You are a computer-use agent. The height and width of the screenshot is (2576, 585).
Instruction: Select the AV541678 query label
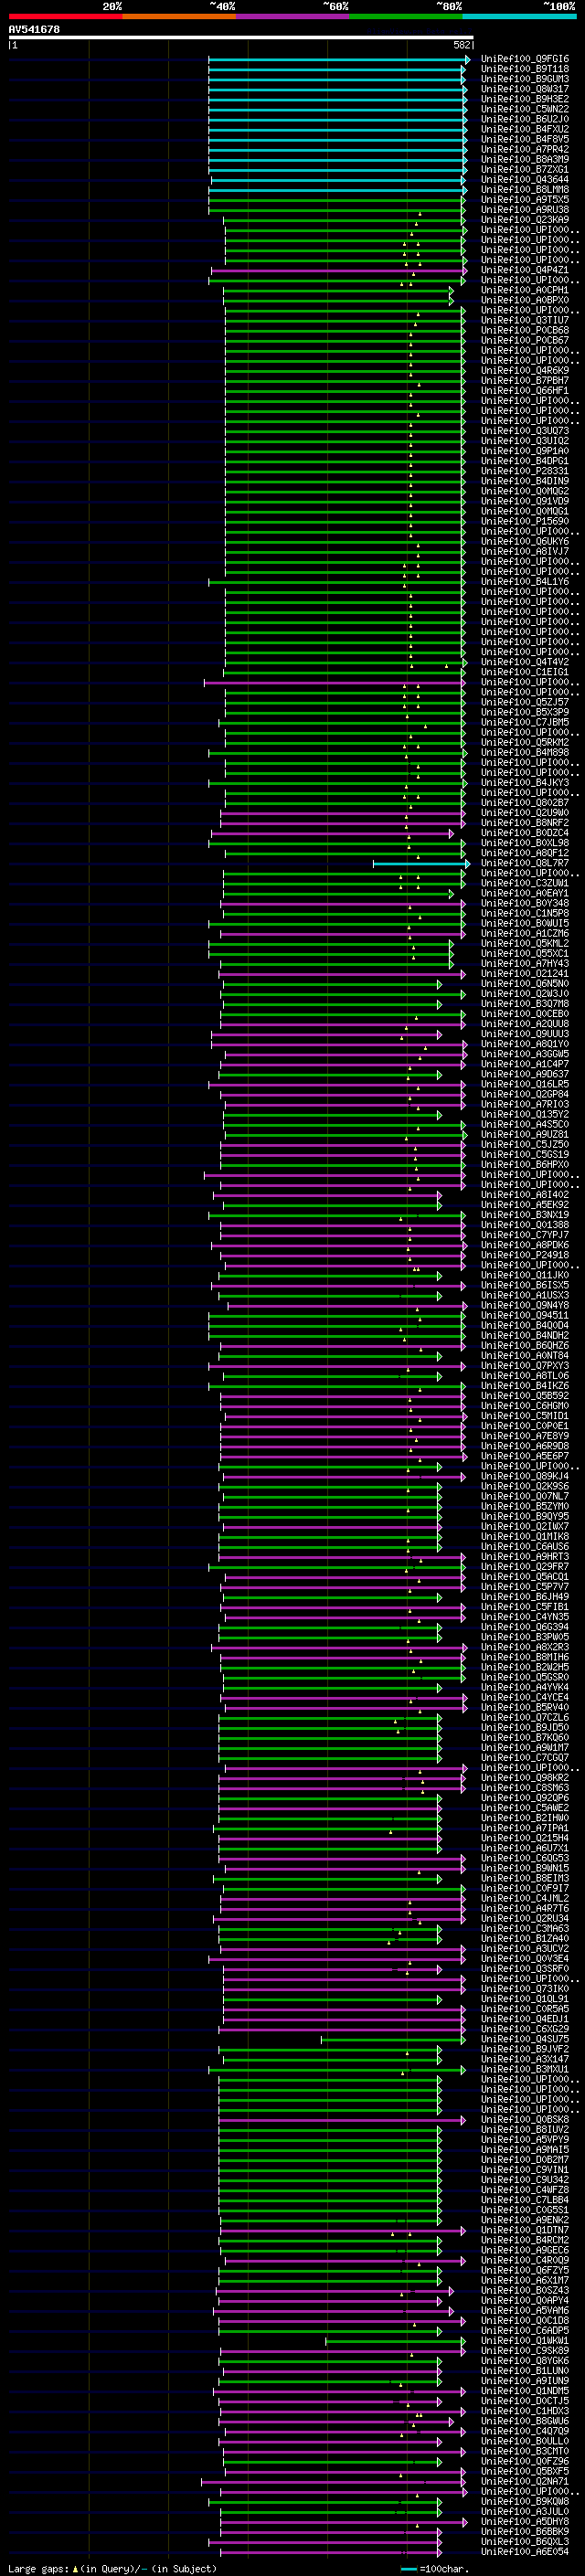point(34,30)
